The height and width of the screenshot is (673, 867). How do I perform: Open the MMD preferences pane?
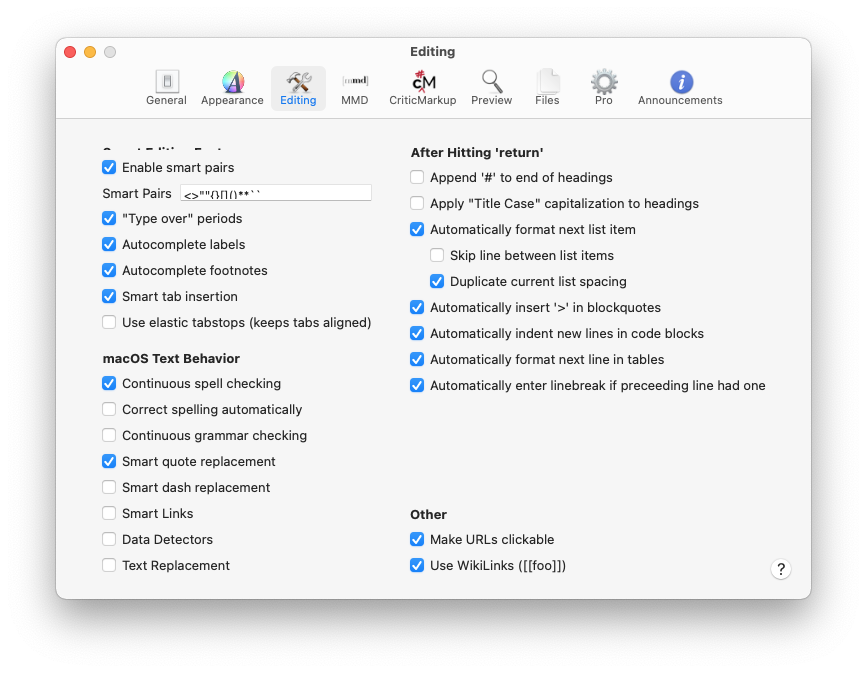coord(354,88)
